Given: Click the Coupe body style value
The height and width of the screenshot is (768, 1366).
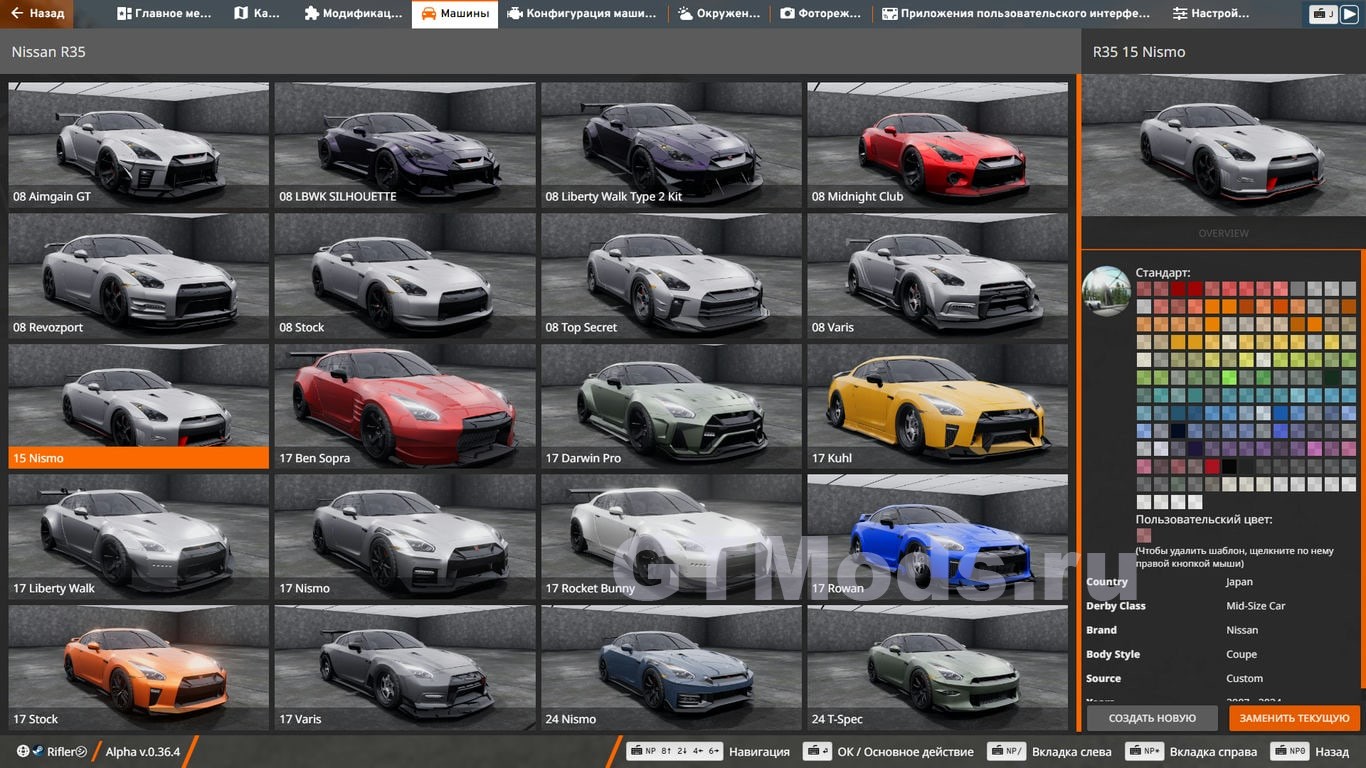Looking at the screenshot, I should [x=1241, y=654].
